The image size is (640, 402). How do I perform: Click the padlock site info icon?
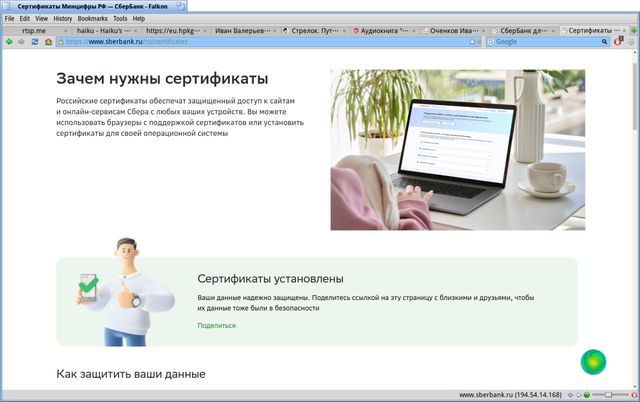click(61, 42)
